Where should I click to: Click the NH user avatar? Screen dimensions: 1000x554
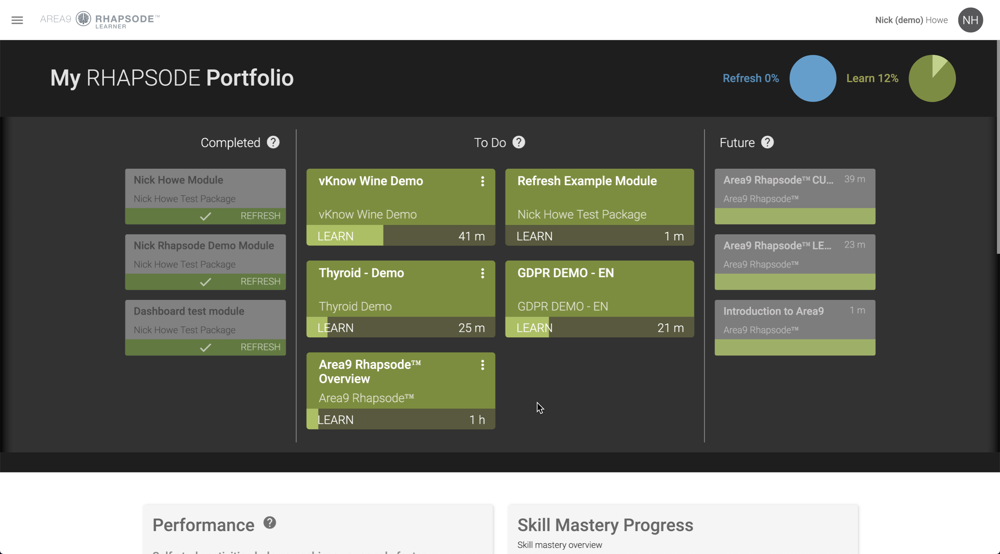[970, 20]
